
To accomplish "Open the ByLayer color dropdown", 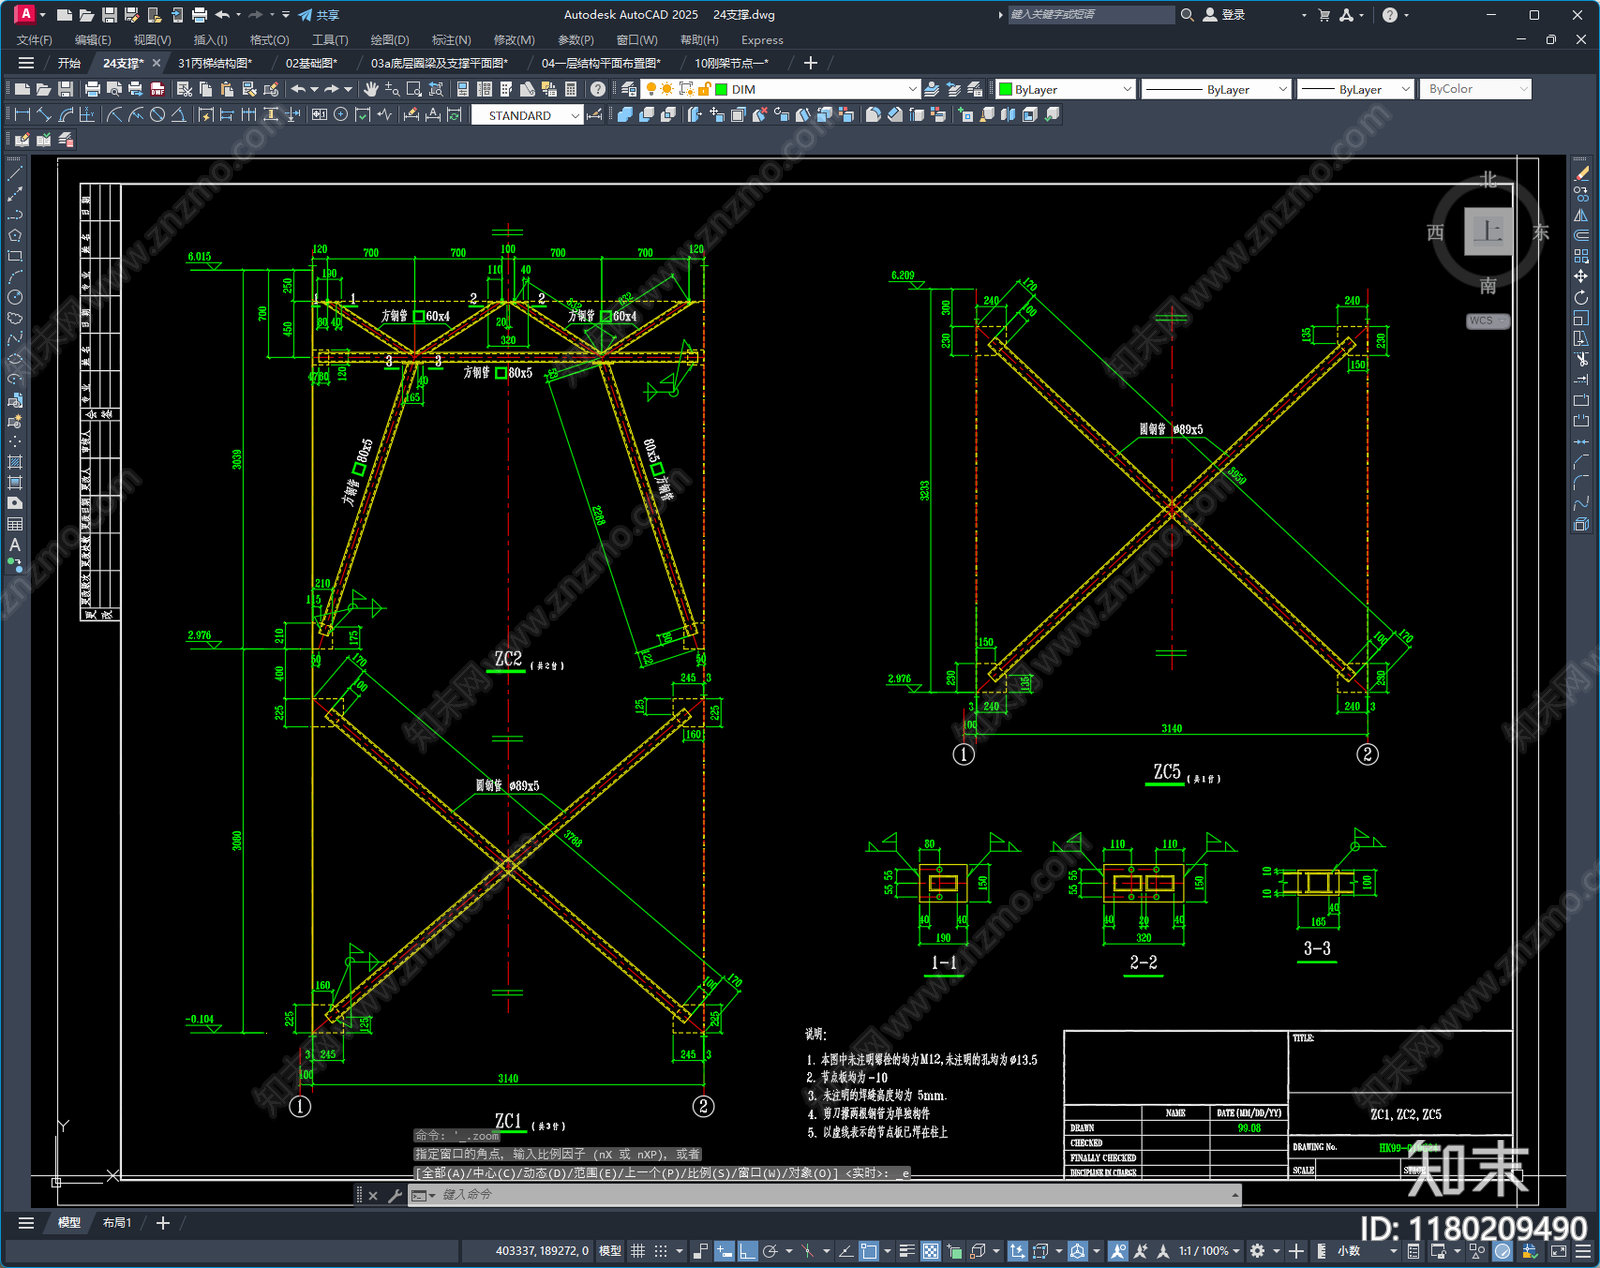I will [x=1127, y=89].
